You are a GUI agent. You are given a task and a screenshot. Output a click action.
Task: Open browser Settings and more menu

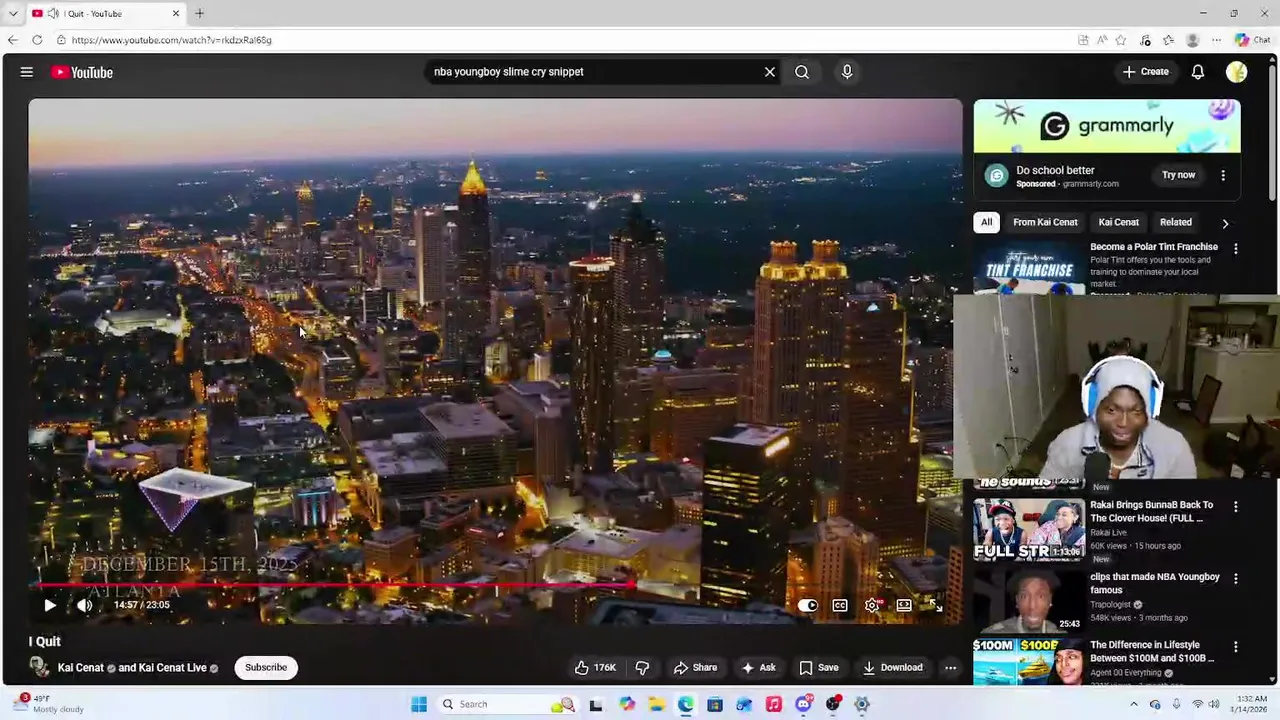coord(1216,40)
